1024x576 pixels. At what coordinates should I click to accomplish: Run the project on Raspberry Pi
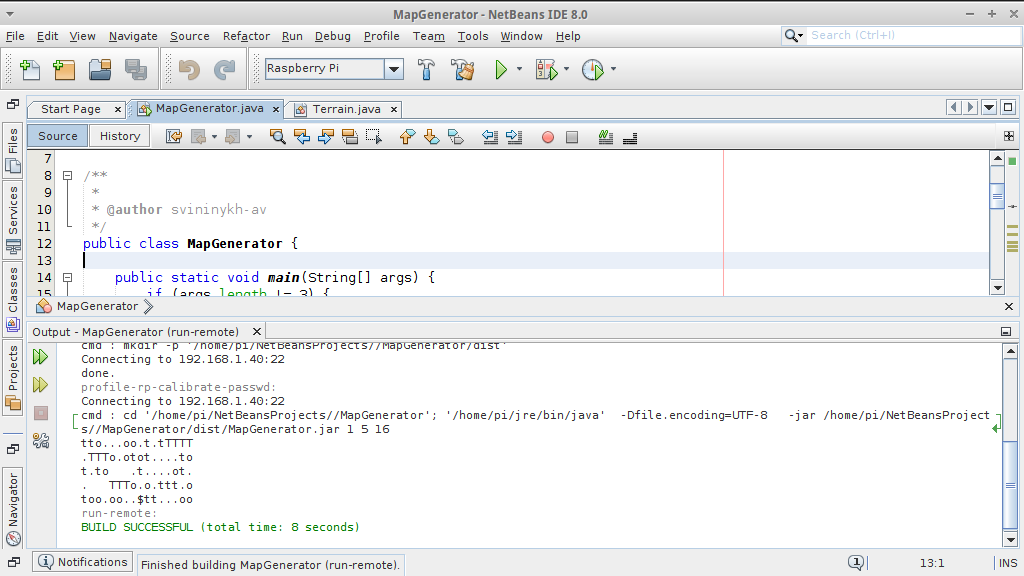pyautogui.click(x=500, y=69)
